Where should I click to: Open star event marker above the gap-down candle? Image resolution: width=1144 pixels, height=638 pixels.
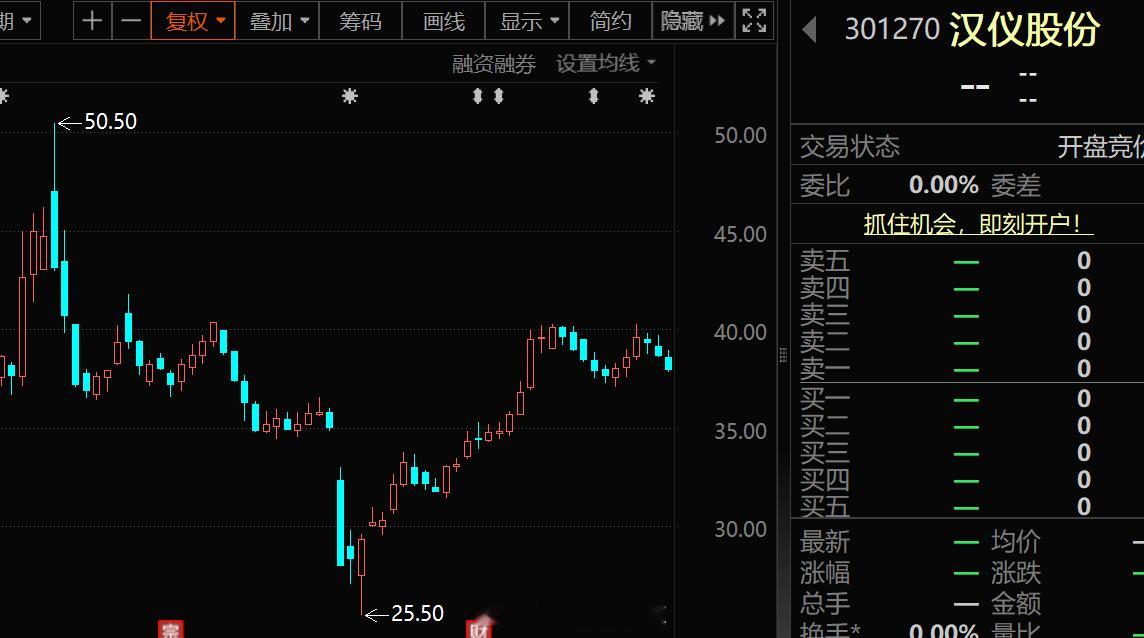(349, 96)
